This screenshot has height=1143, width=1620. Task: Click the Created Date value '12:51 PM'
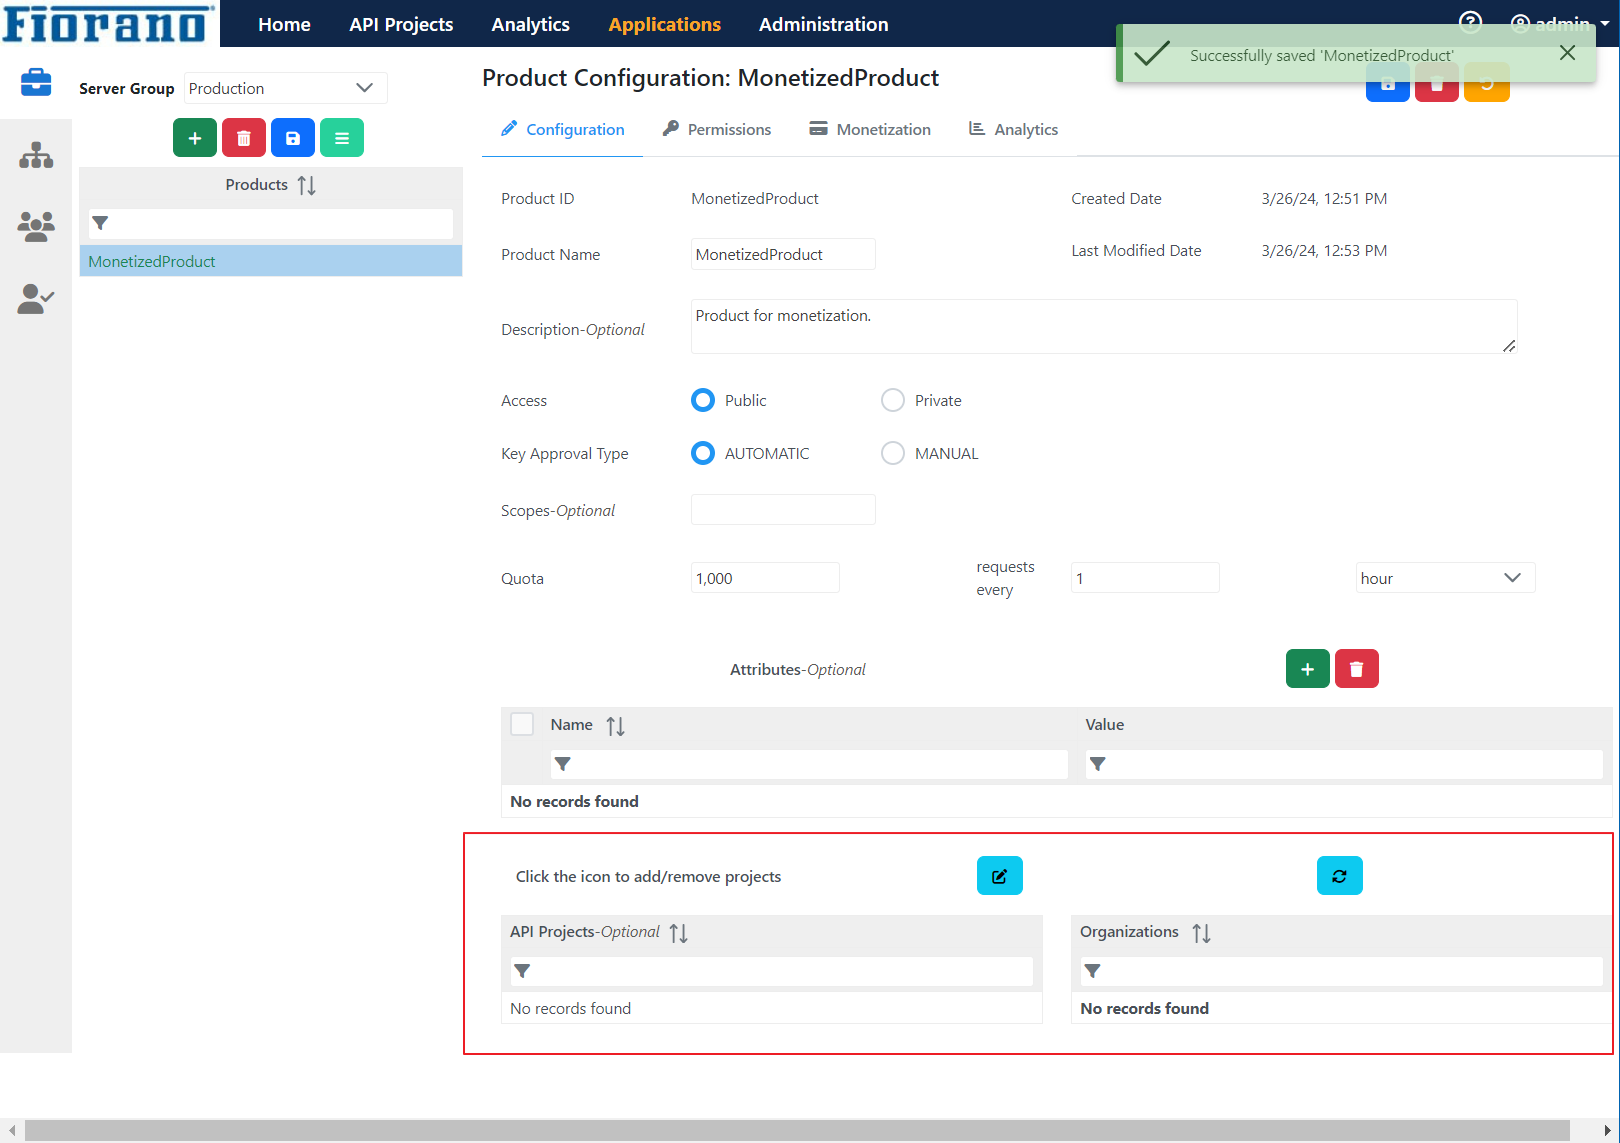tap(1355, 199)
